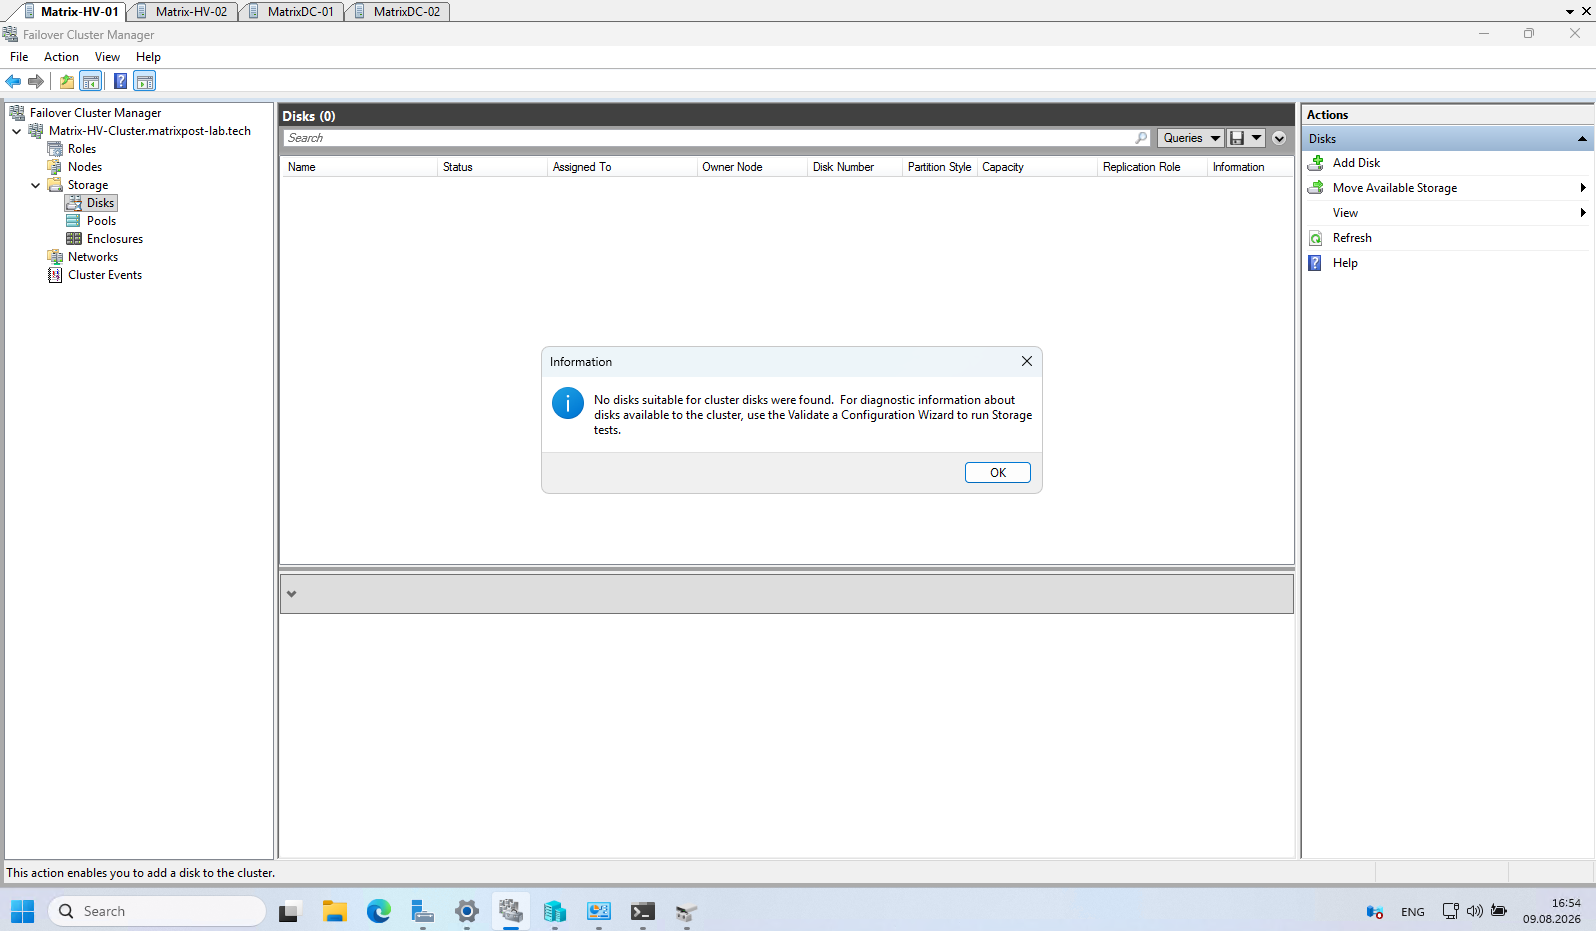Click the magnifier search icon
The height and width of the screenshot is (931, 1596).
click(x=1142, y=138)
